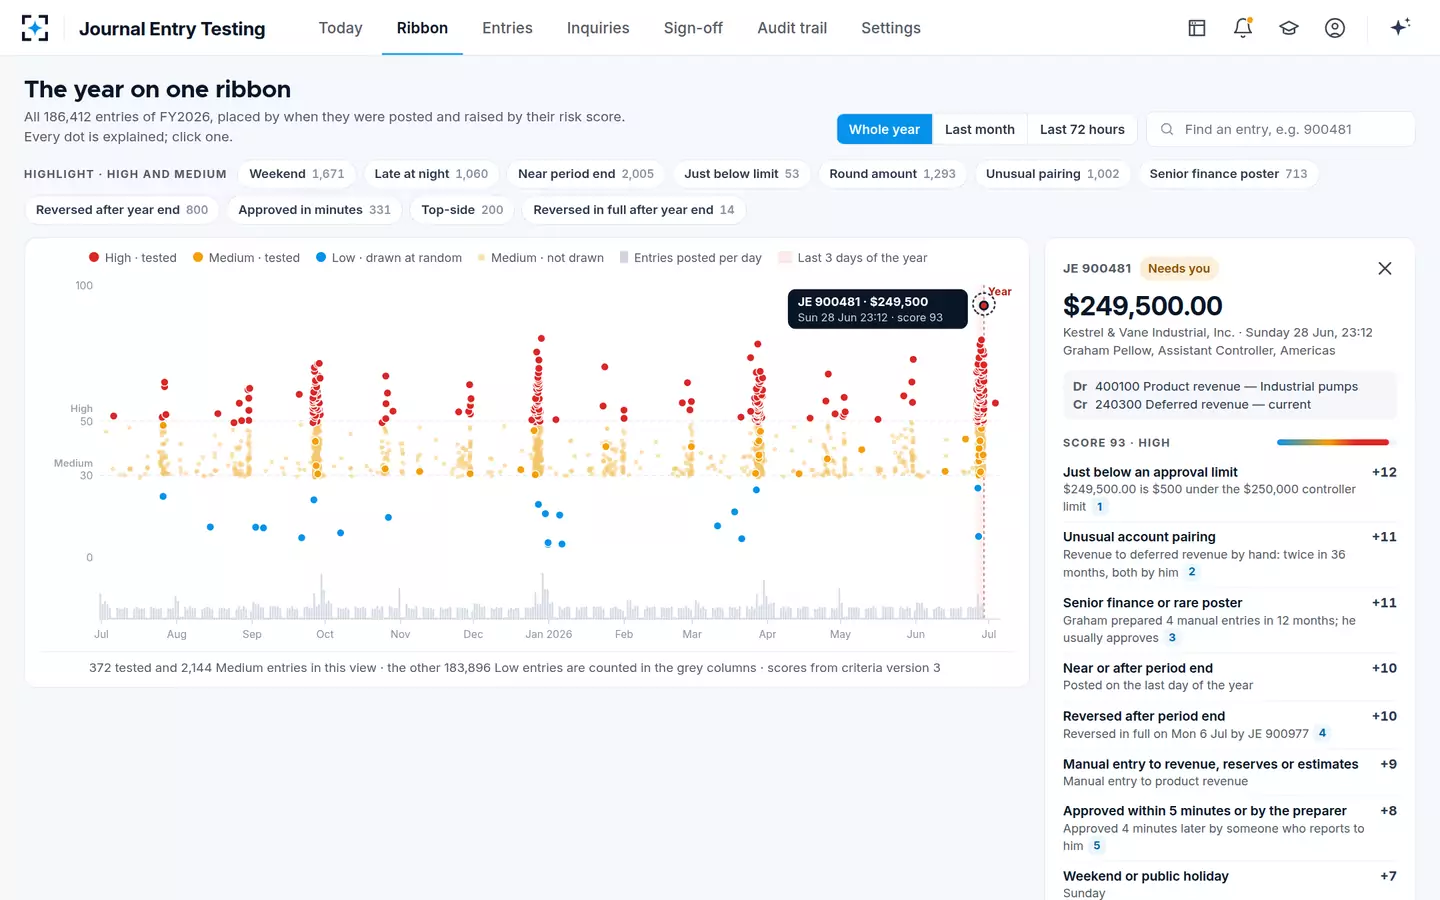Toggle the Top-side highlight chip
Screen dimensions: 1440x900
click(x=462, y=210)
